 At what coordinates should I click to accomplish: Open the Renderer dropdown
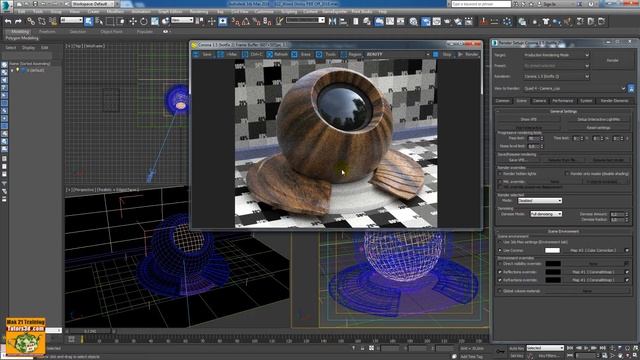tap(557, 76)
